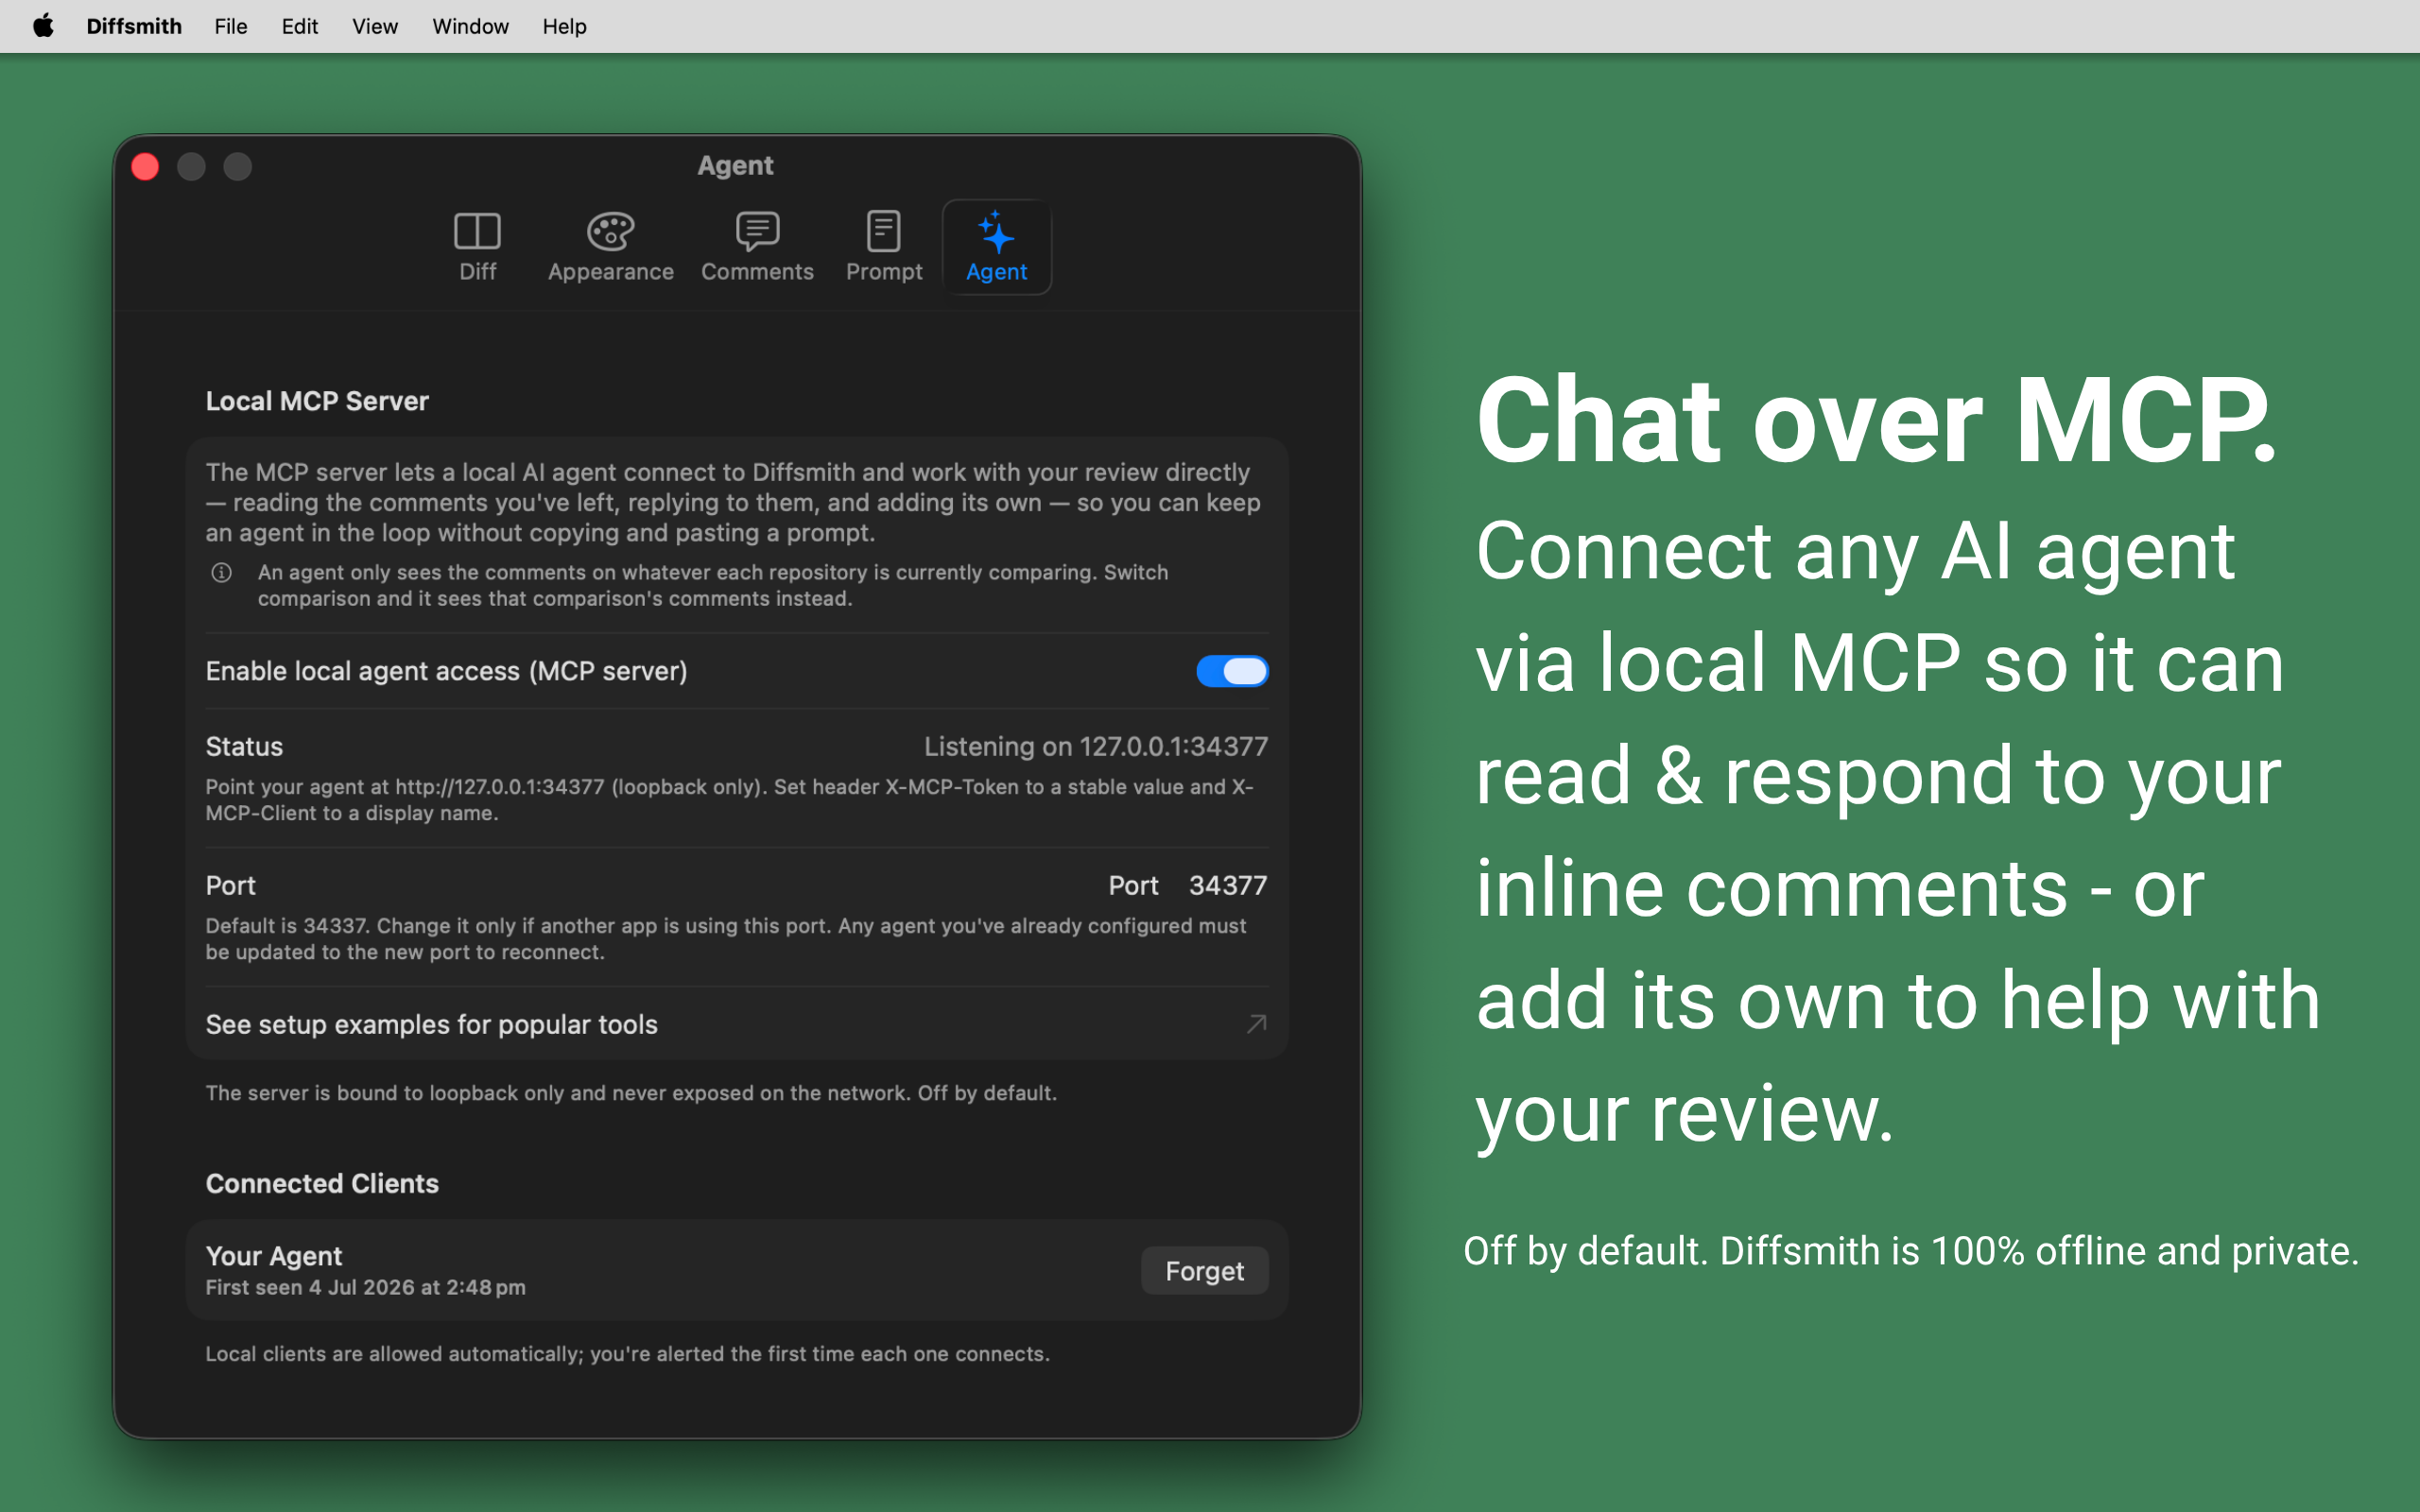The height and width of the screenshot is (1512, 2420).
Task: Open the Help menu
Action: [564, 26]
